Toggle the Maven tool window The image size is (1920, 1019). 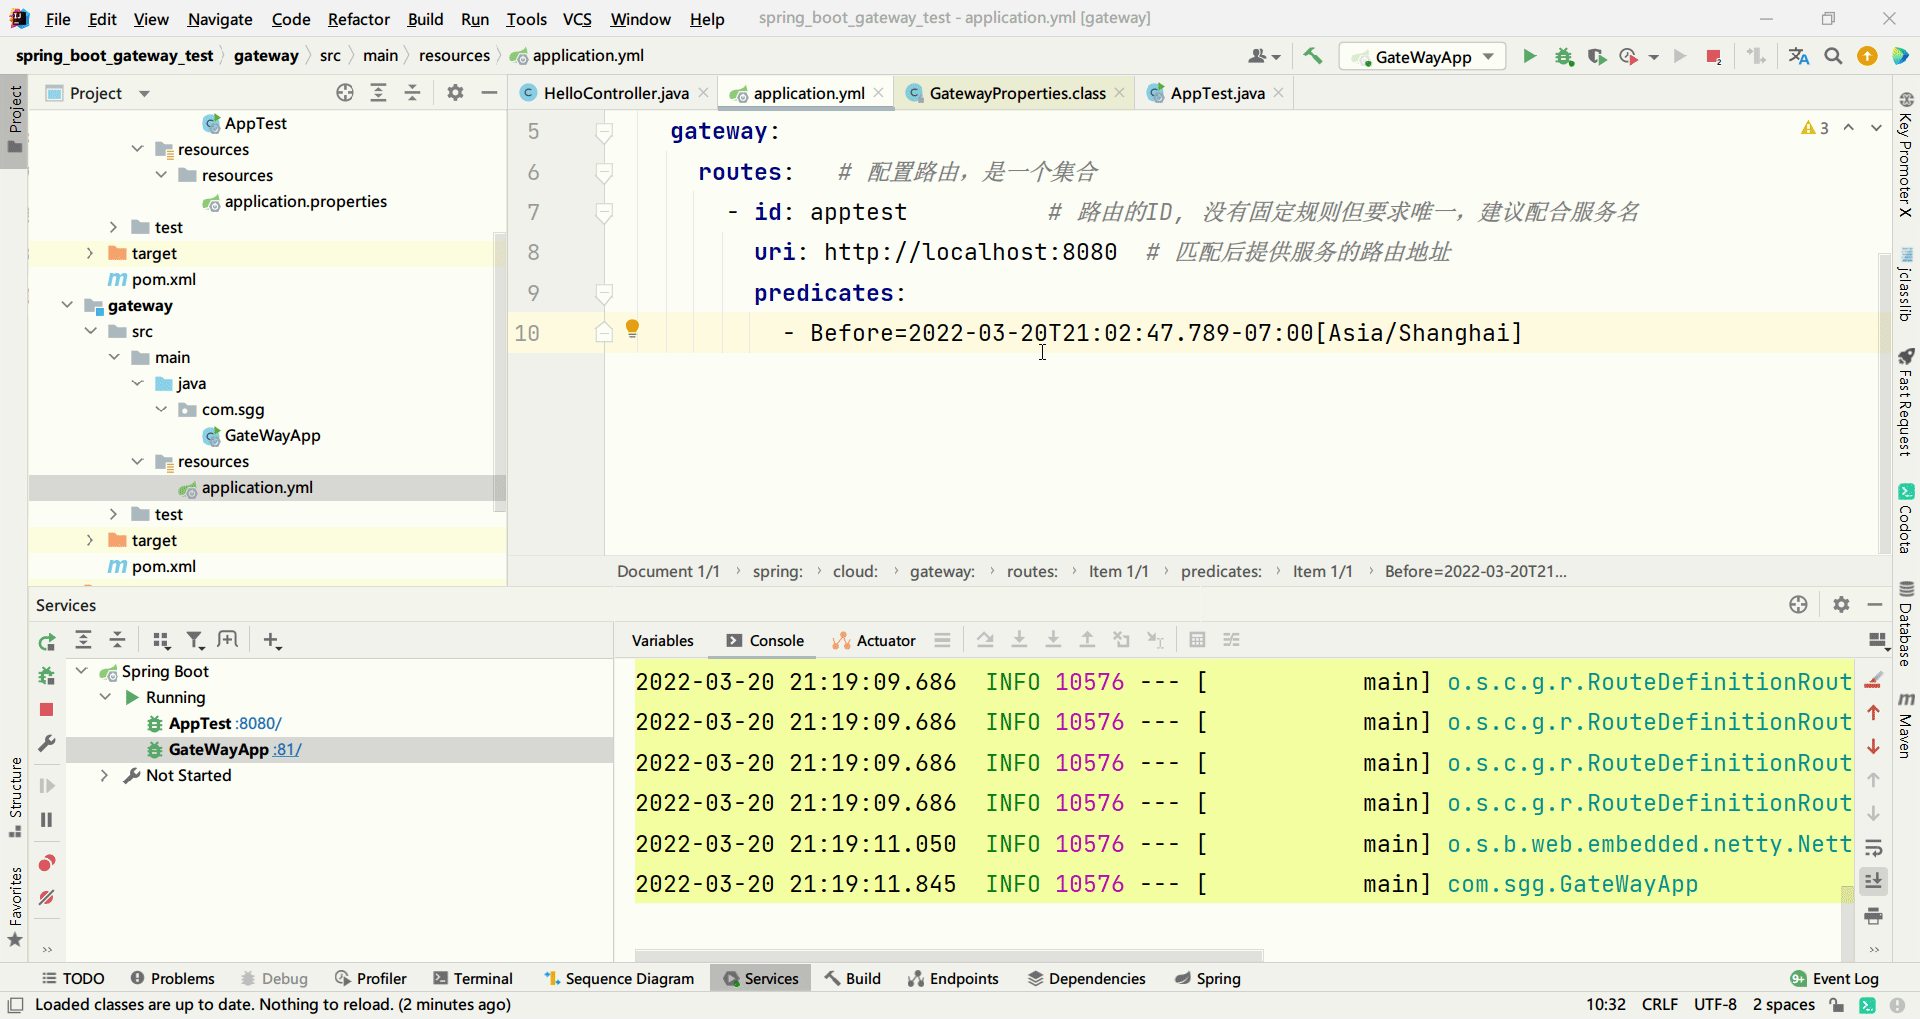tap(1906, 724)
